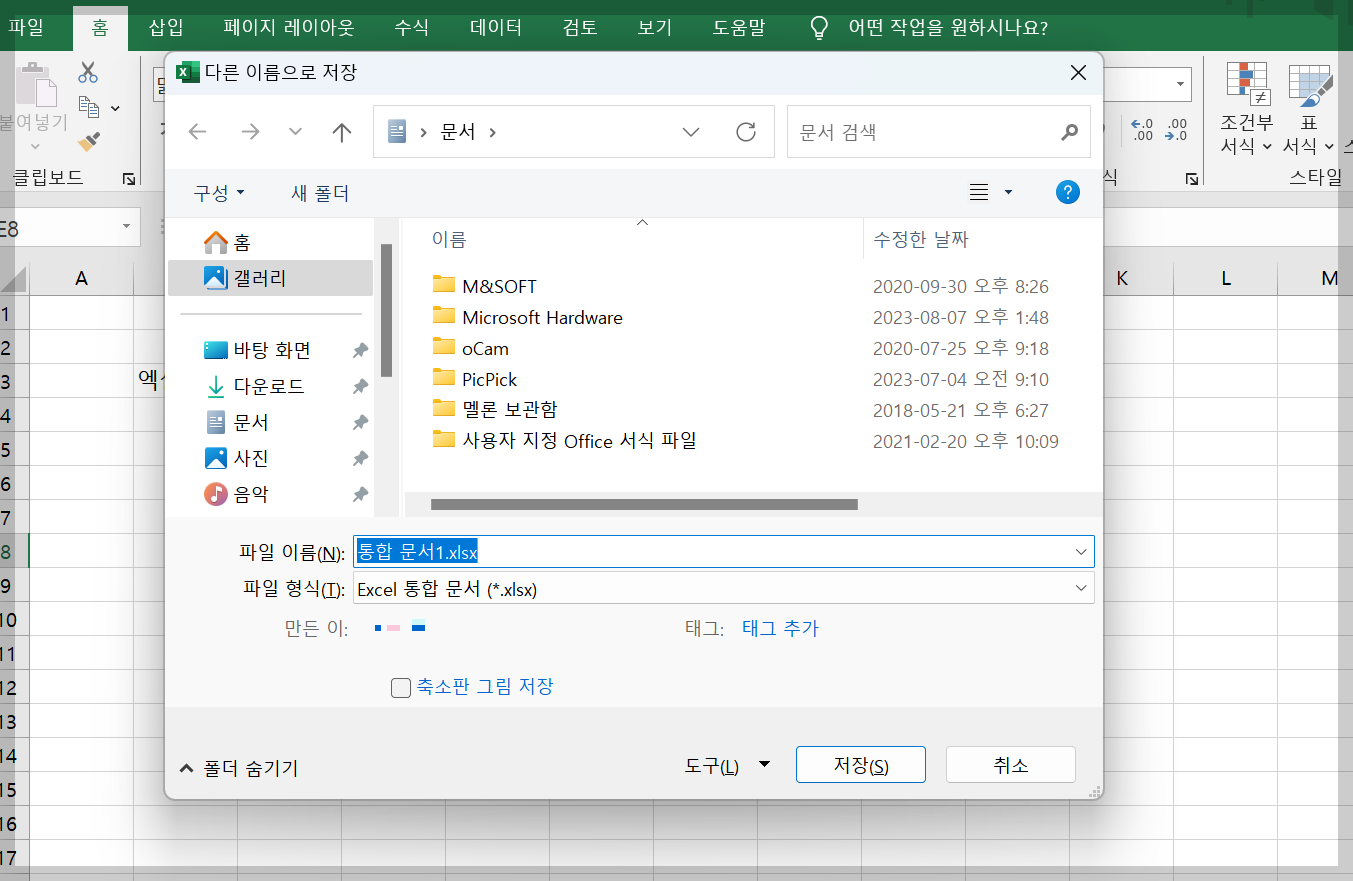1353x881 pixels.
Task: Click the back navigation arrow
Action: coord(197,131)
